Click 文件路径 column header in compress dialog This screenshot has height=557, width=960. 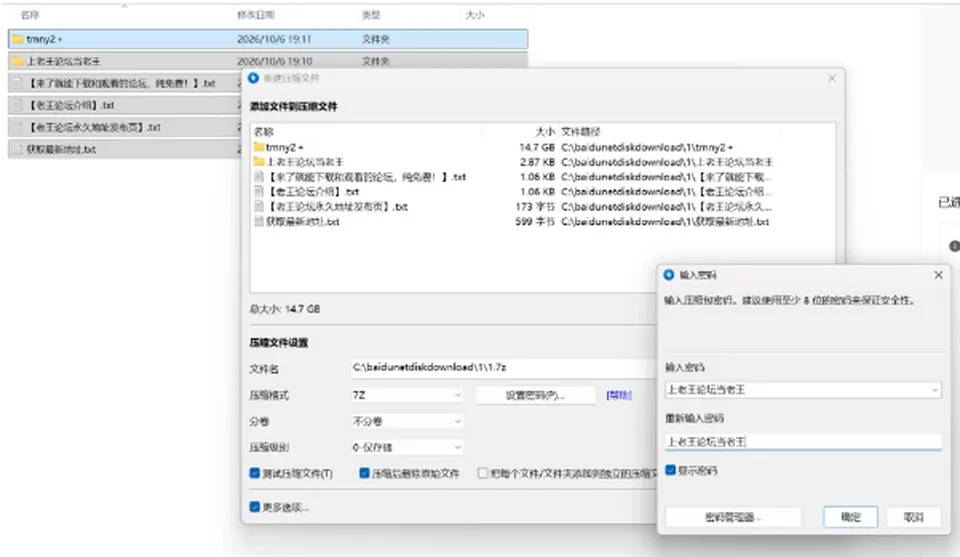pyautogui.click(x=580, y=132)
